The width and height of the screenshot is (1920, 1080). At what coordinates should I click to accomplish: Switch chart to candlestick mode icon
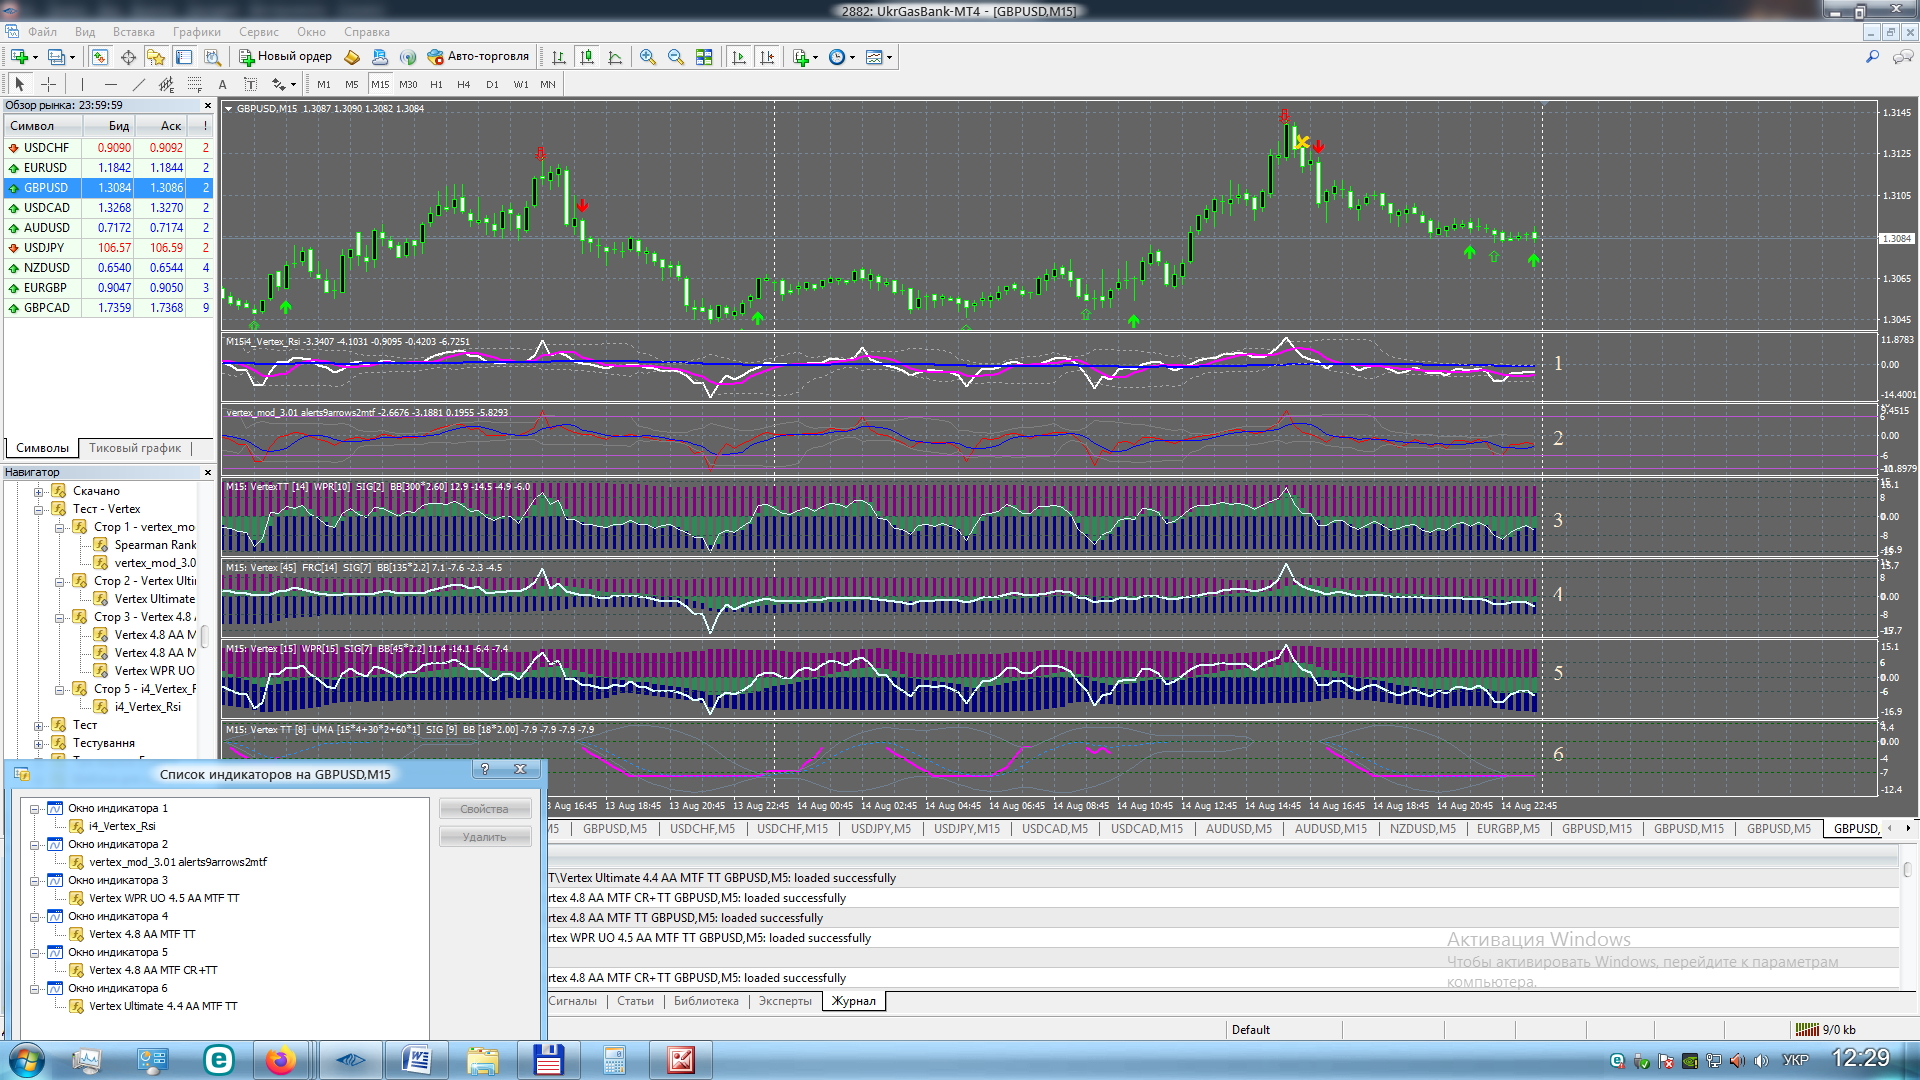tap(587, 57)
